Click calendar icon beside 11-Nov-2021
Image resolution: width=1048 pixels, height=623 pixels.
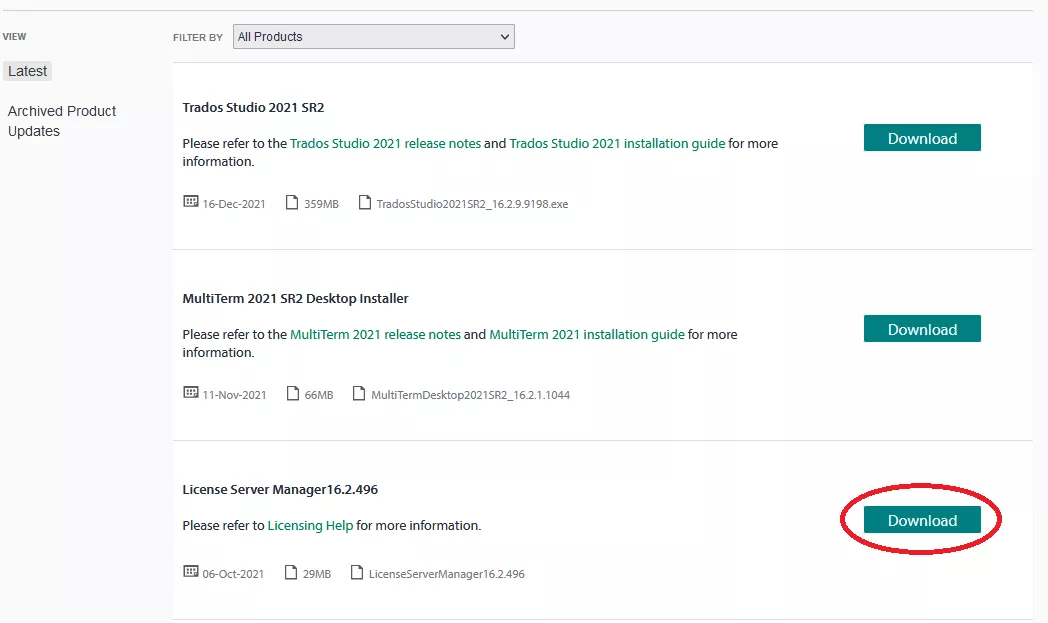tap(190, 392)
